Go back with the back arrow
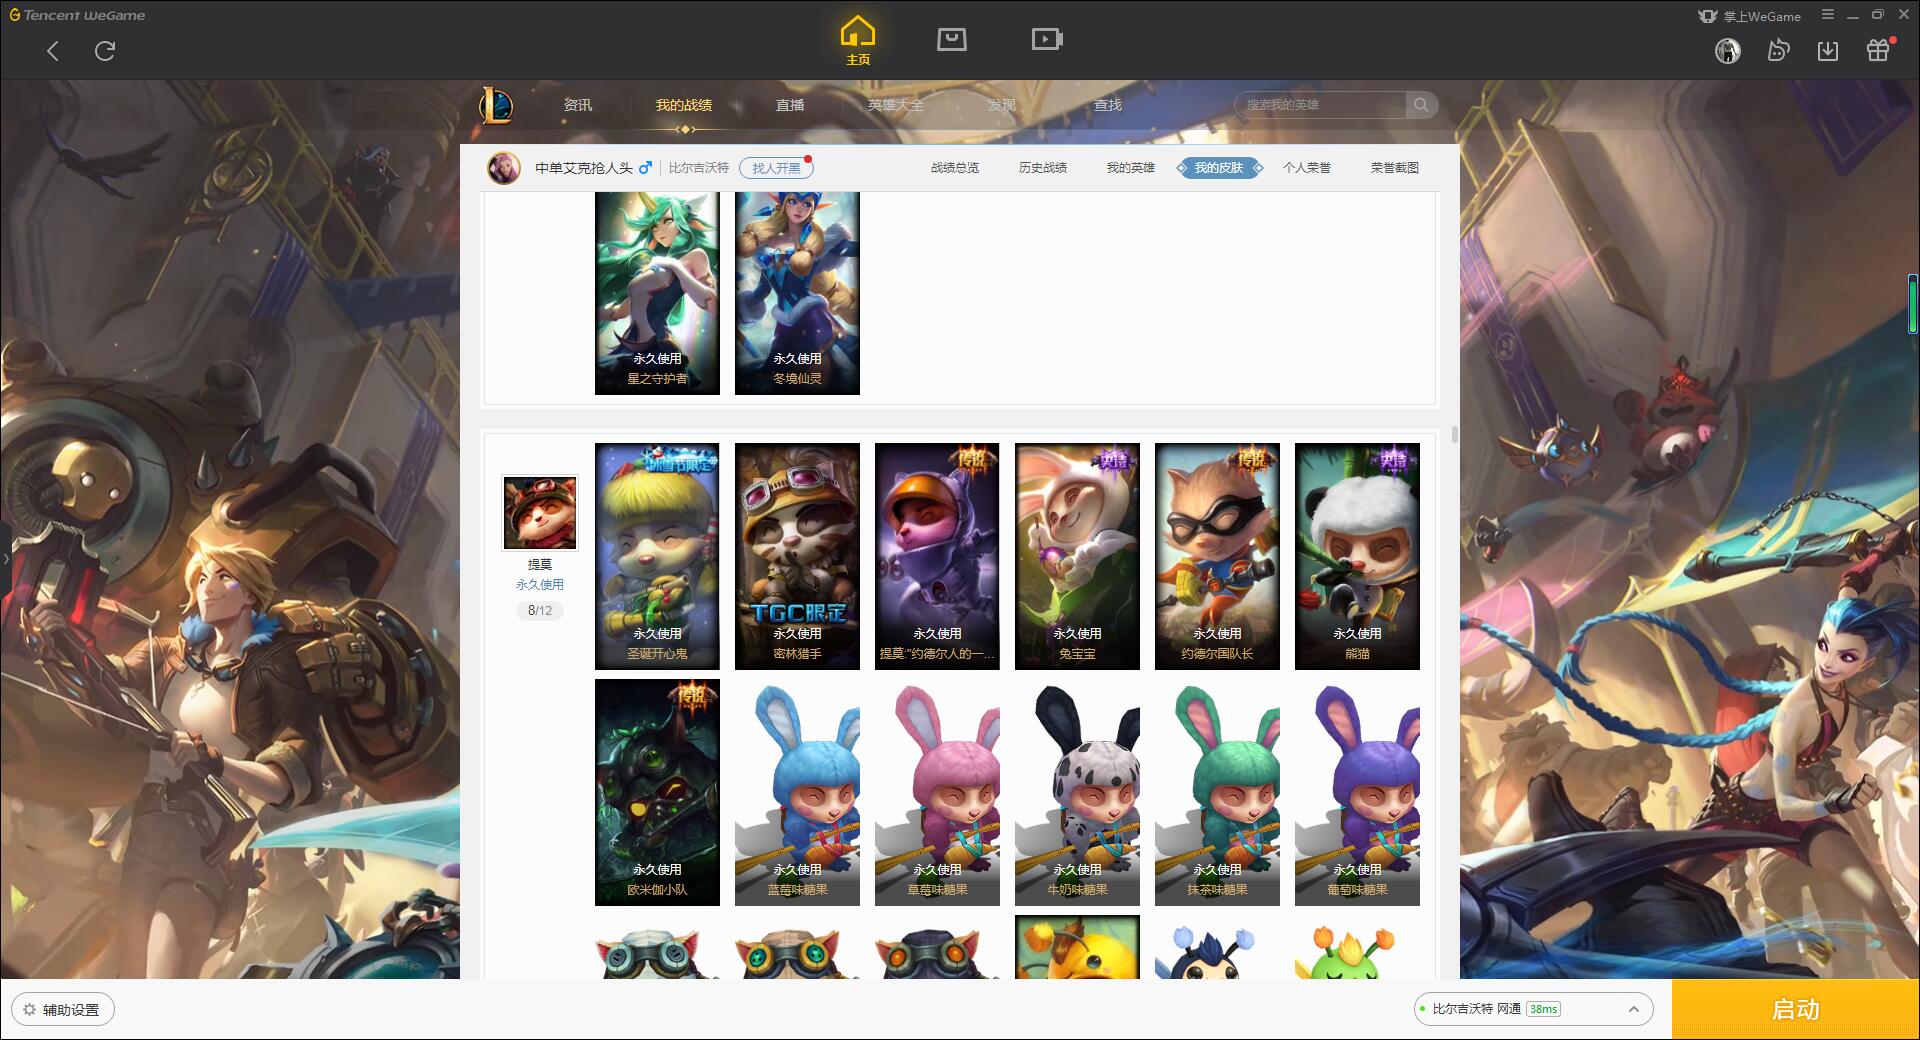The width and height of the screenshot is (1920, 1040). tap(53, 51)
